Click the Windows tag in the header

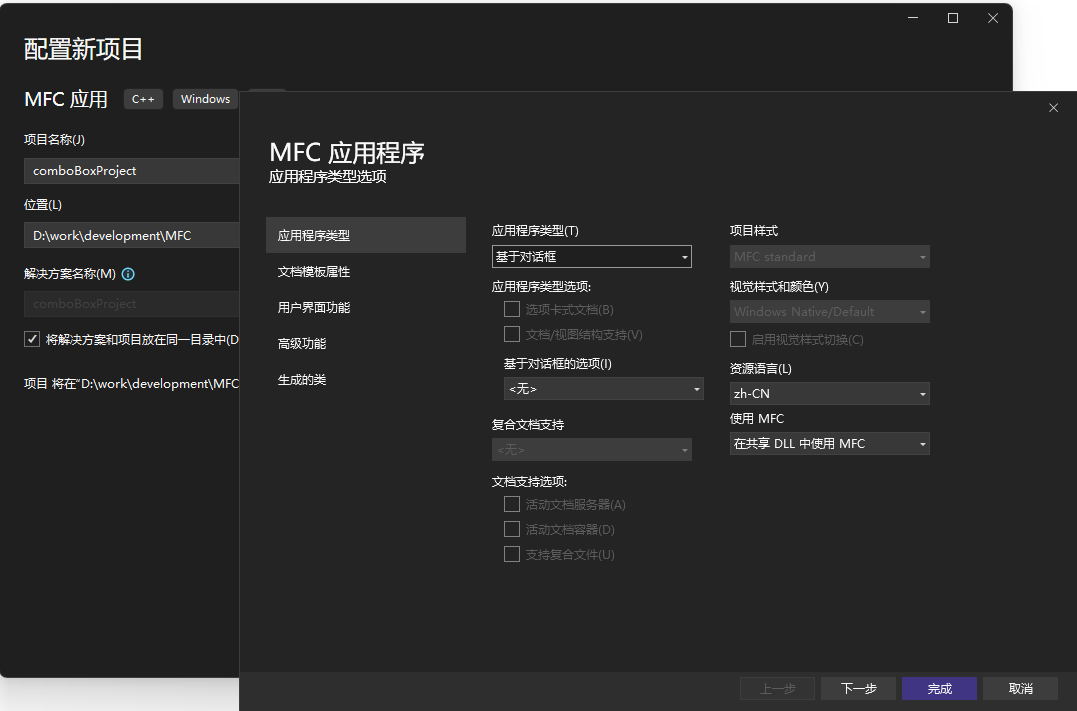point(205,99)
